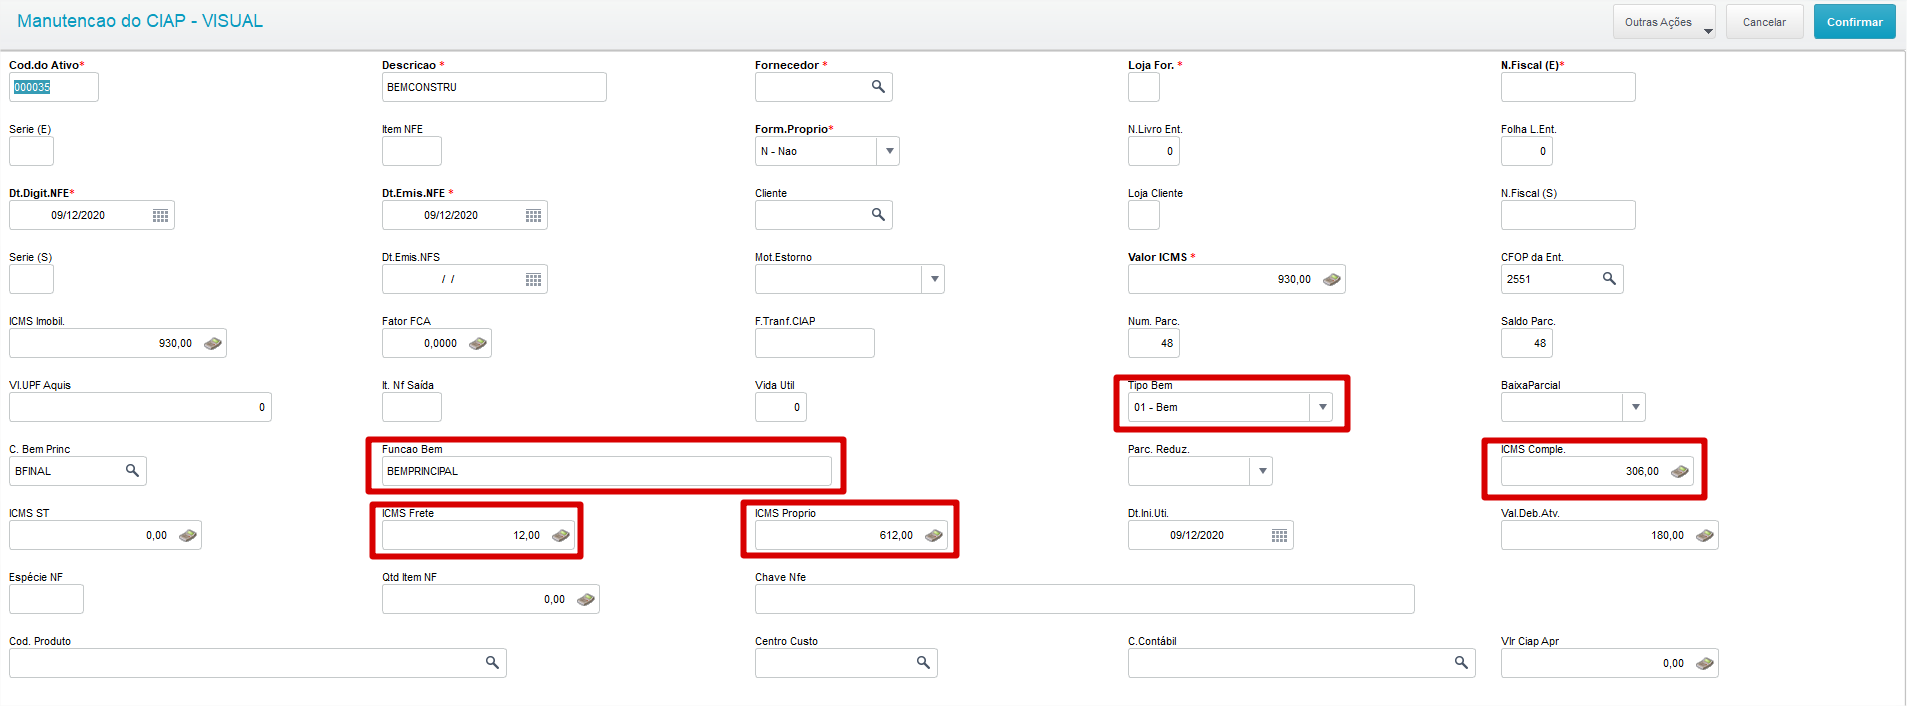Open the BaixaParcial dropdown
This screenshot has height=706, width=1907.
tap(1635, 407)
